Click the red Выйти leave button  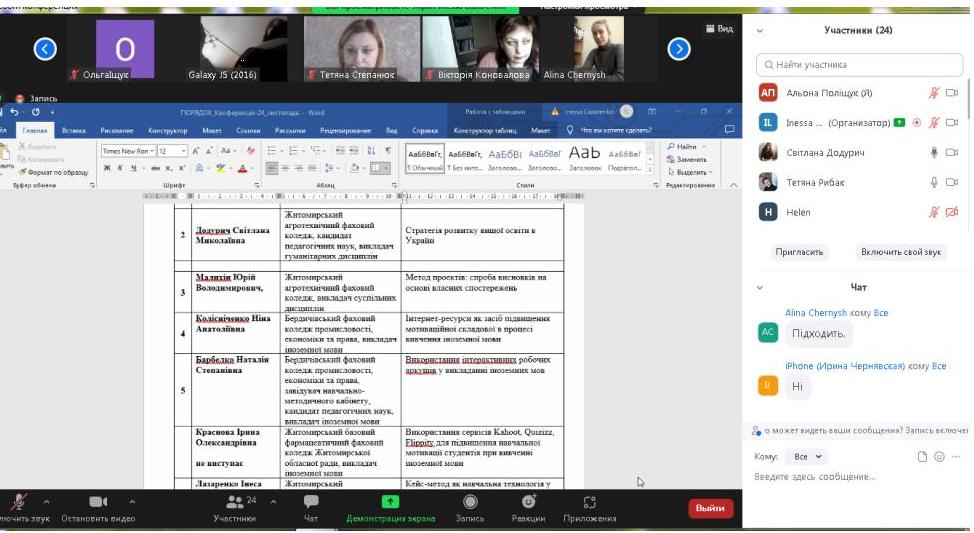pos(710,508)
